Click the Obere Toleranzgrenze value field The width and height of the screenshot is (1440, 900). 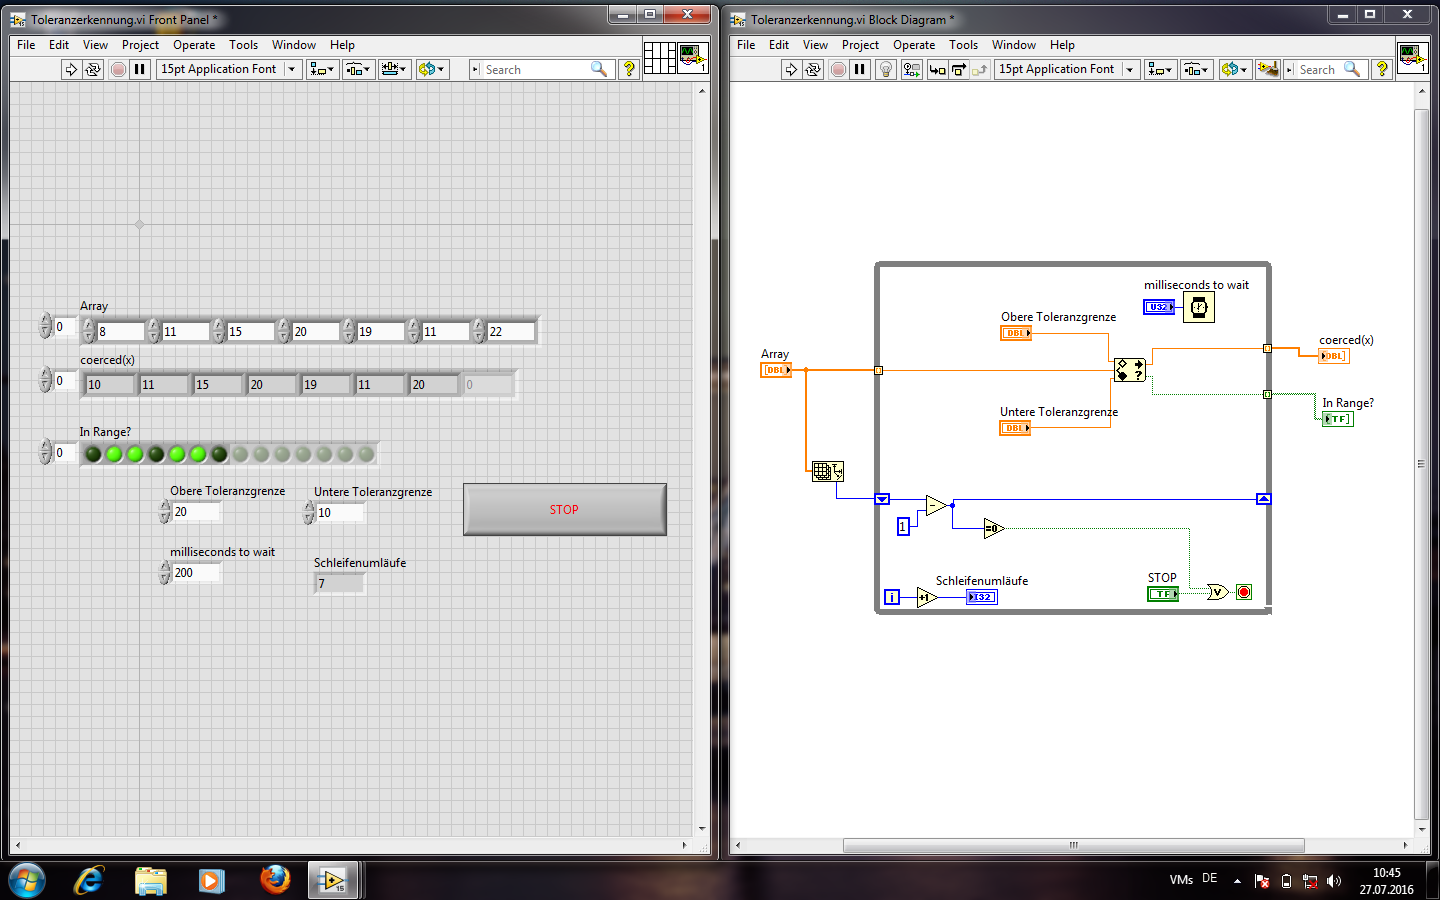coord(197,512)
